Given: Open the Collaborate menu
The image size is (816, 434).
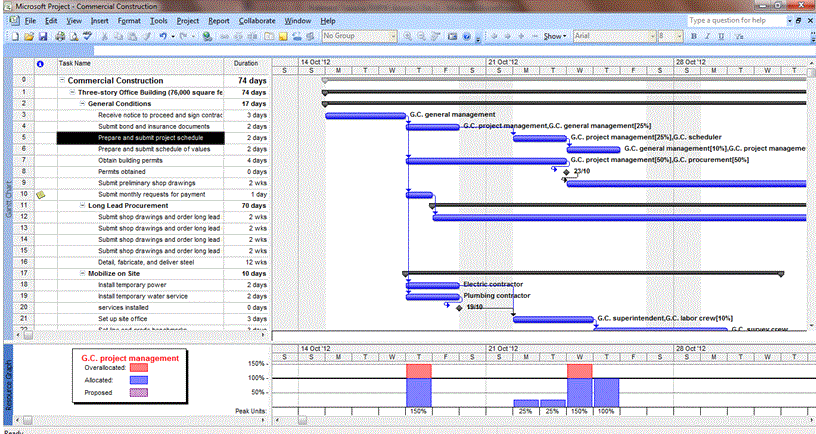Looking at the screenshot, I should pyautogui.click(x=257, y=21).
